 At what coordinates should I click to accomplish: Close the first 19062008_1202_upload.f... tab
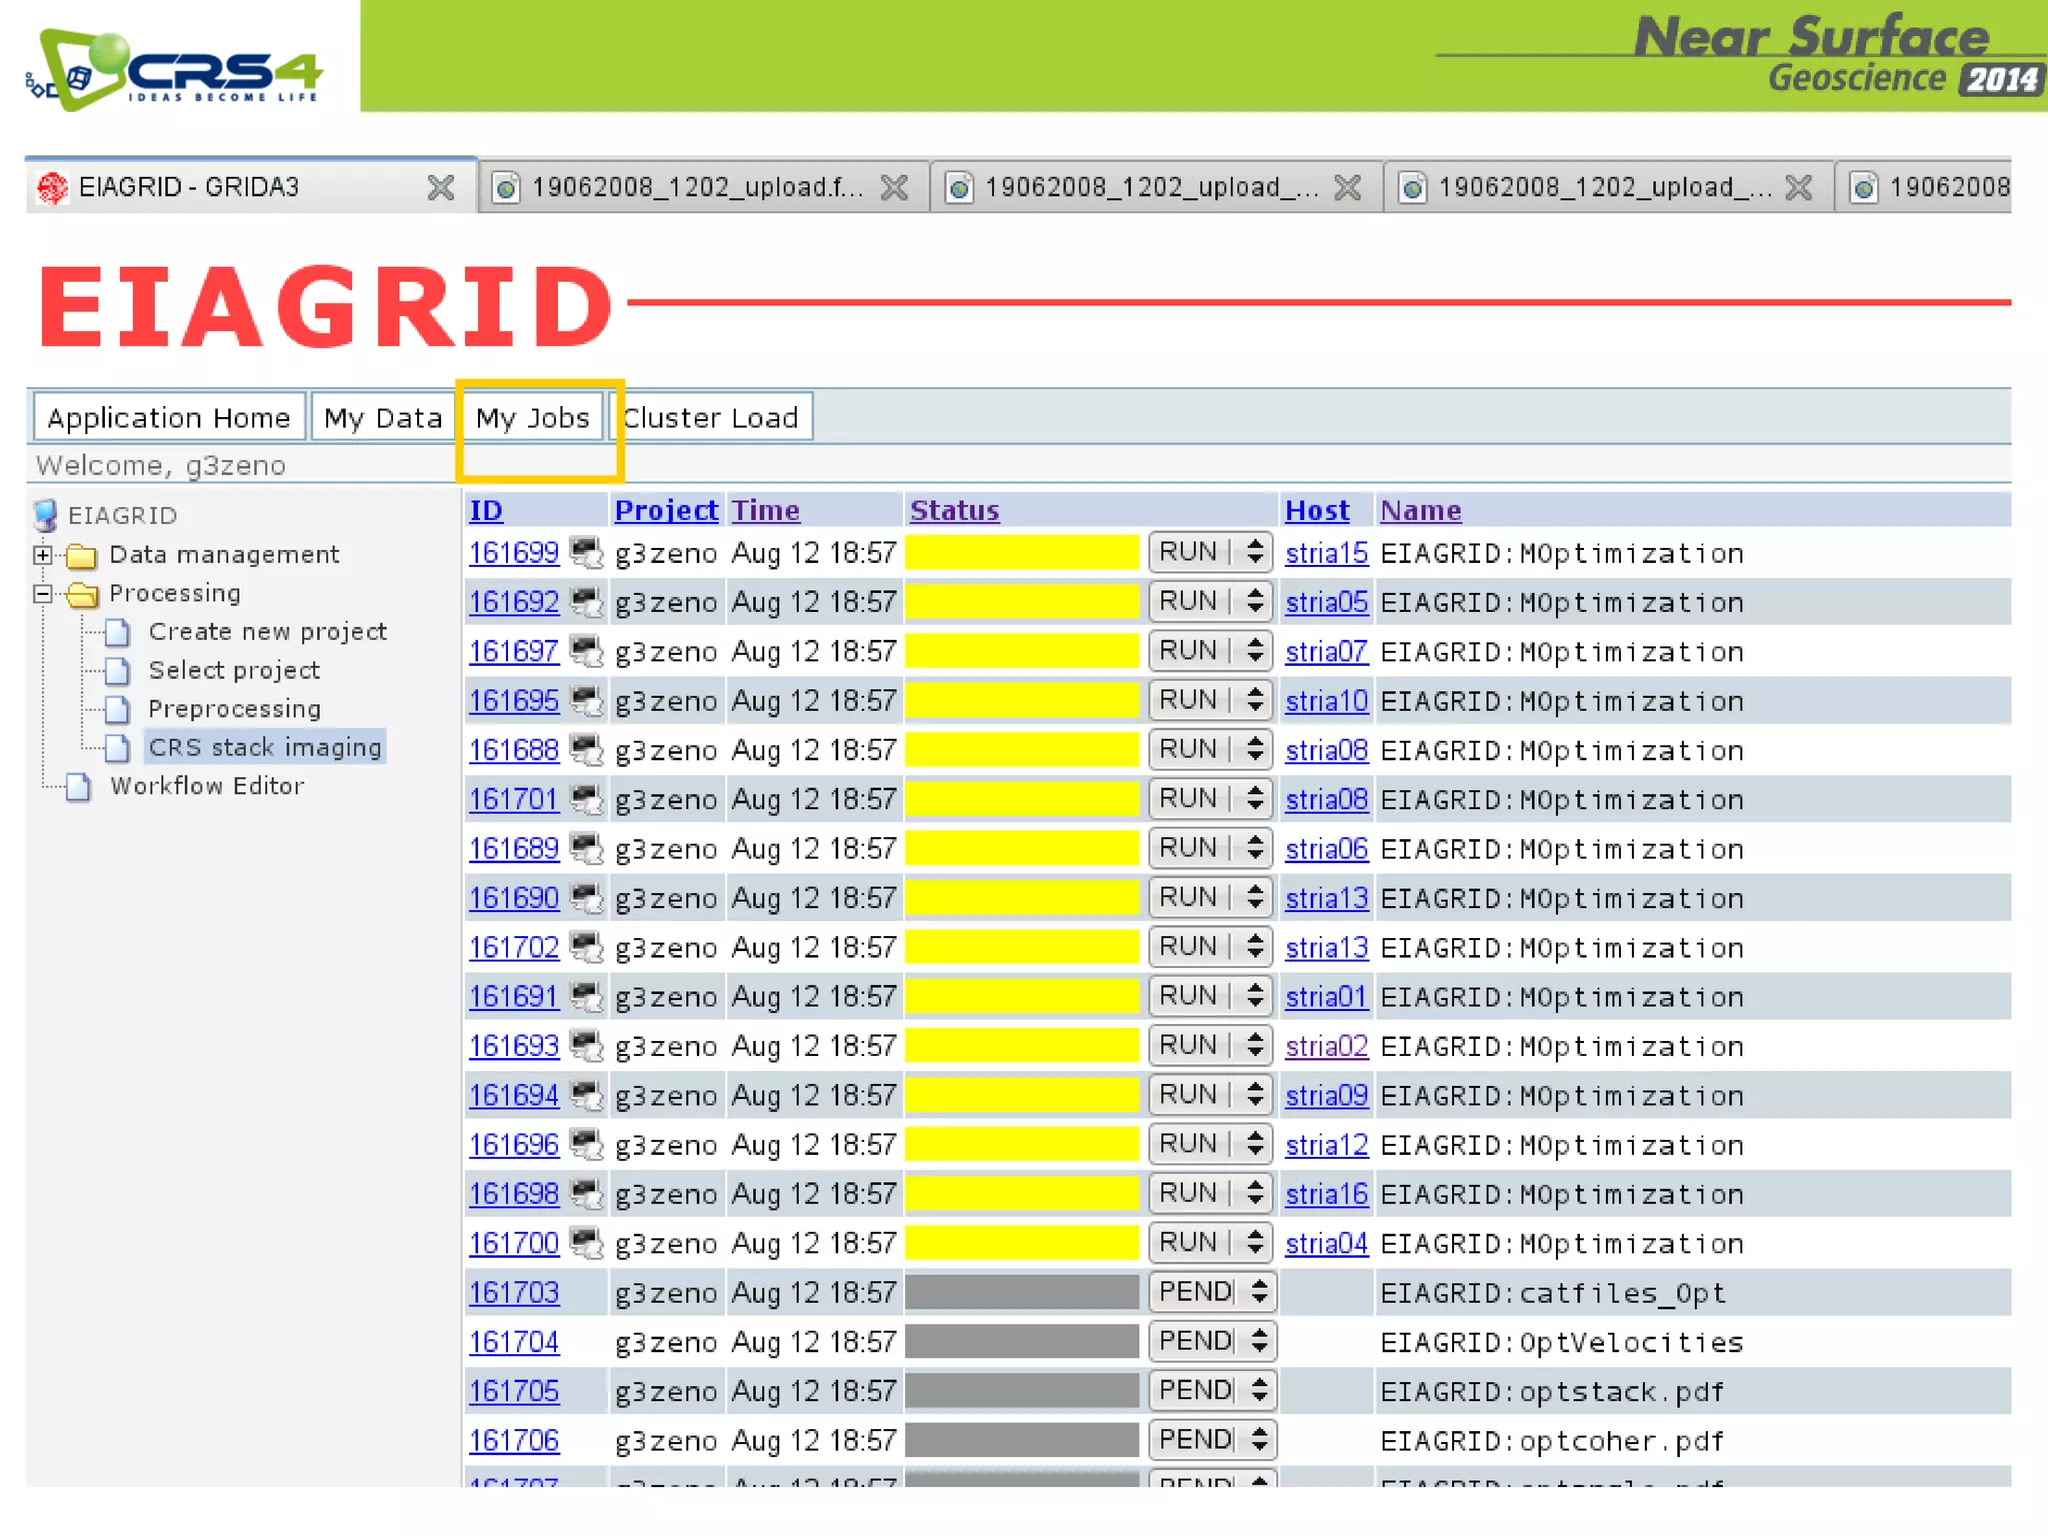pyautogui.click(x=894, y=187)
